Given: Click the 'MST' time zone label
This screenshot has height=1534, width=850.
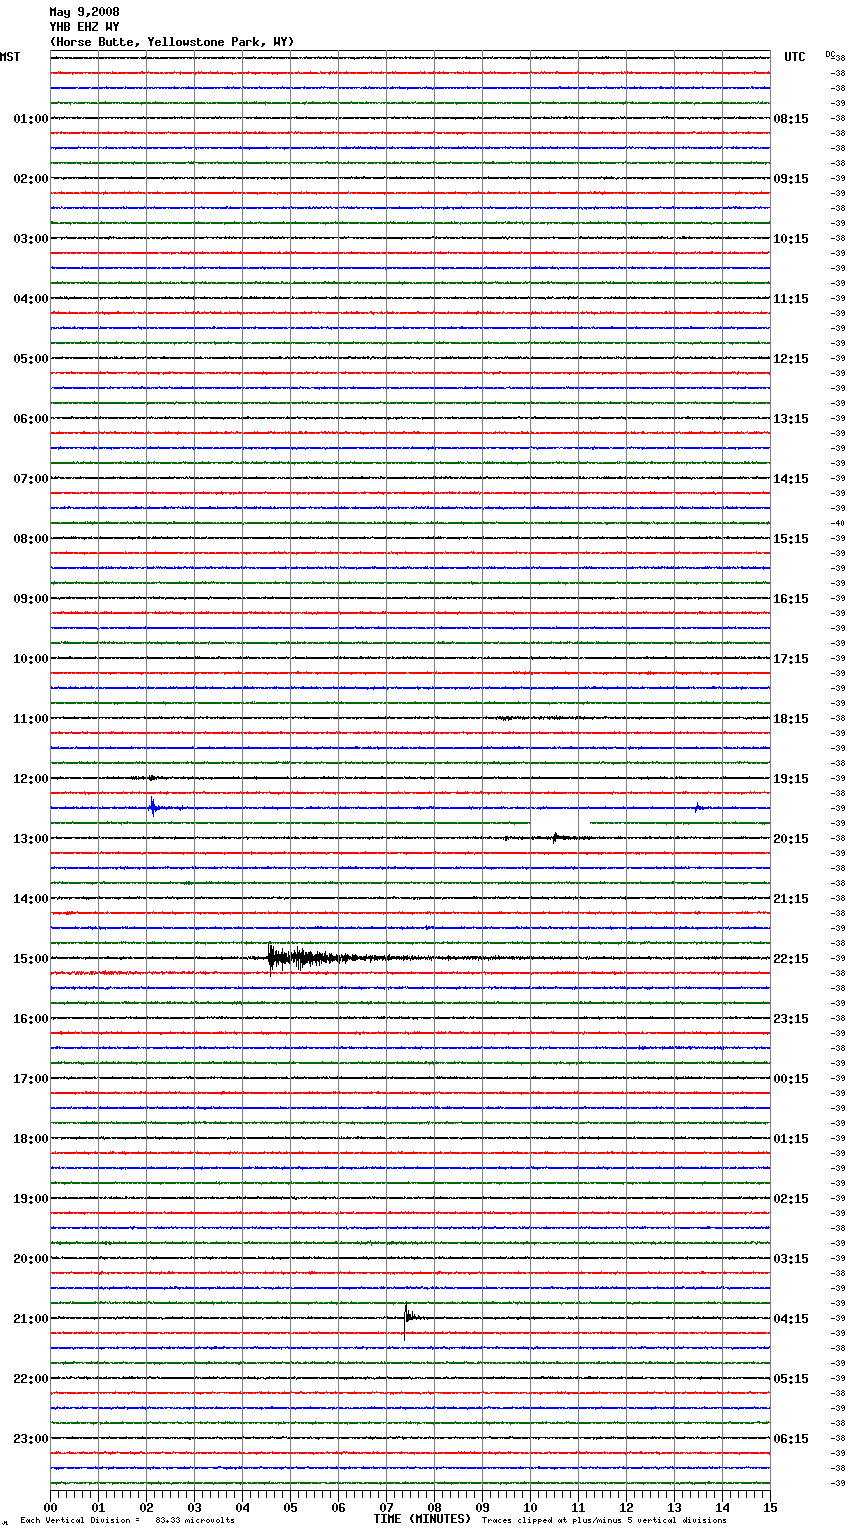Looking at the screenshot, I should (x=10, y=57).
